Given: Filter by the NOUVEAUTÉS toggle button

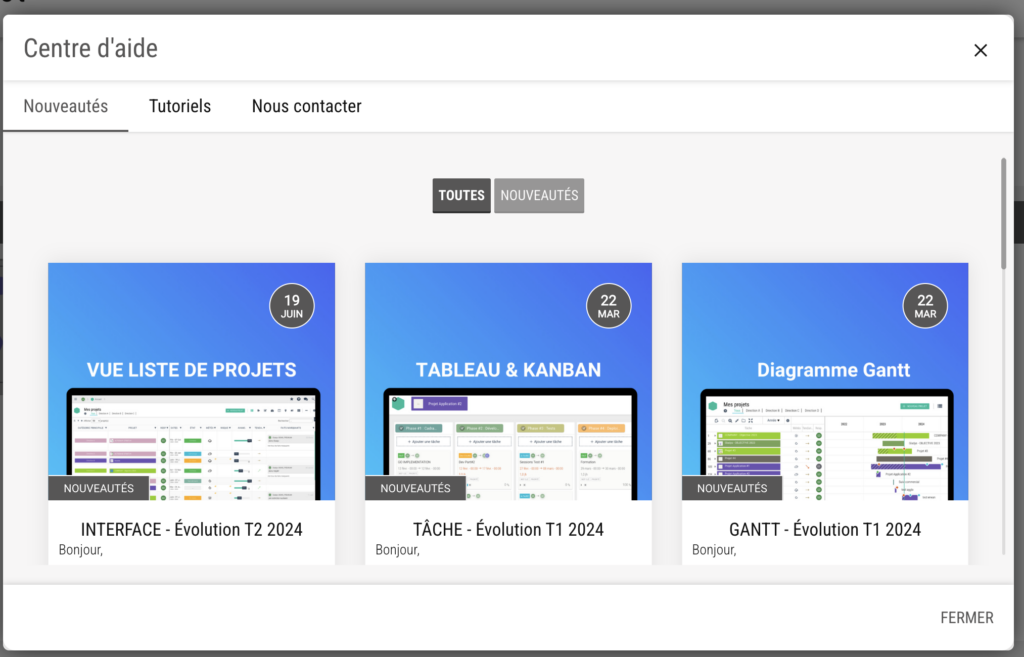Looking at the screenshot, I should click(x=539, y=196).
